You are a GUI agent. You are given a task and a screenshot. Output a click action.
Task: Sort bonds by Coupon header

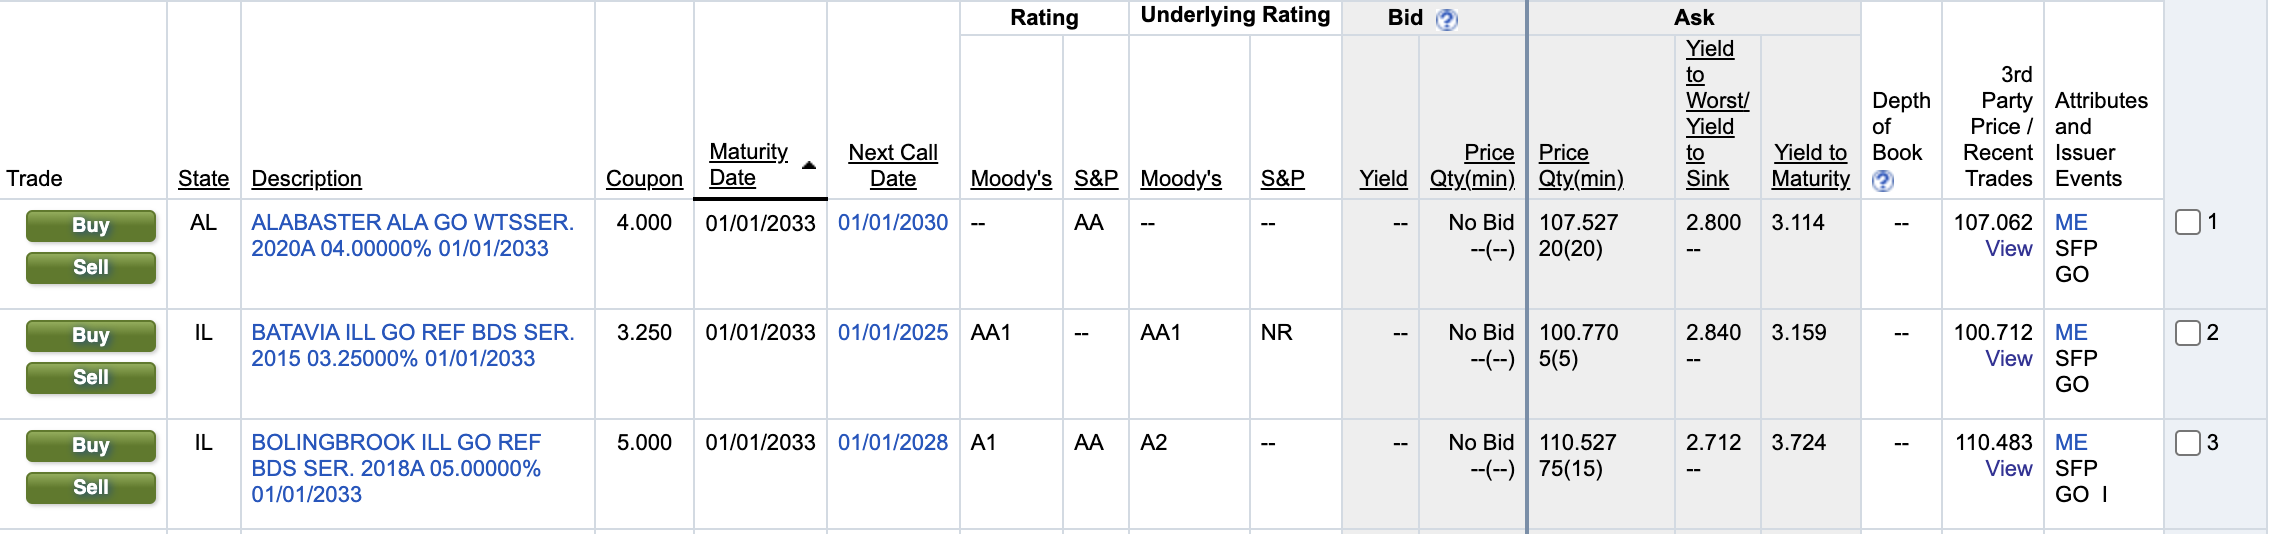coord(644,178)
